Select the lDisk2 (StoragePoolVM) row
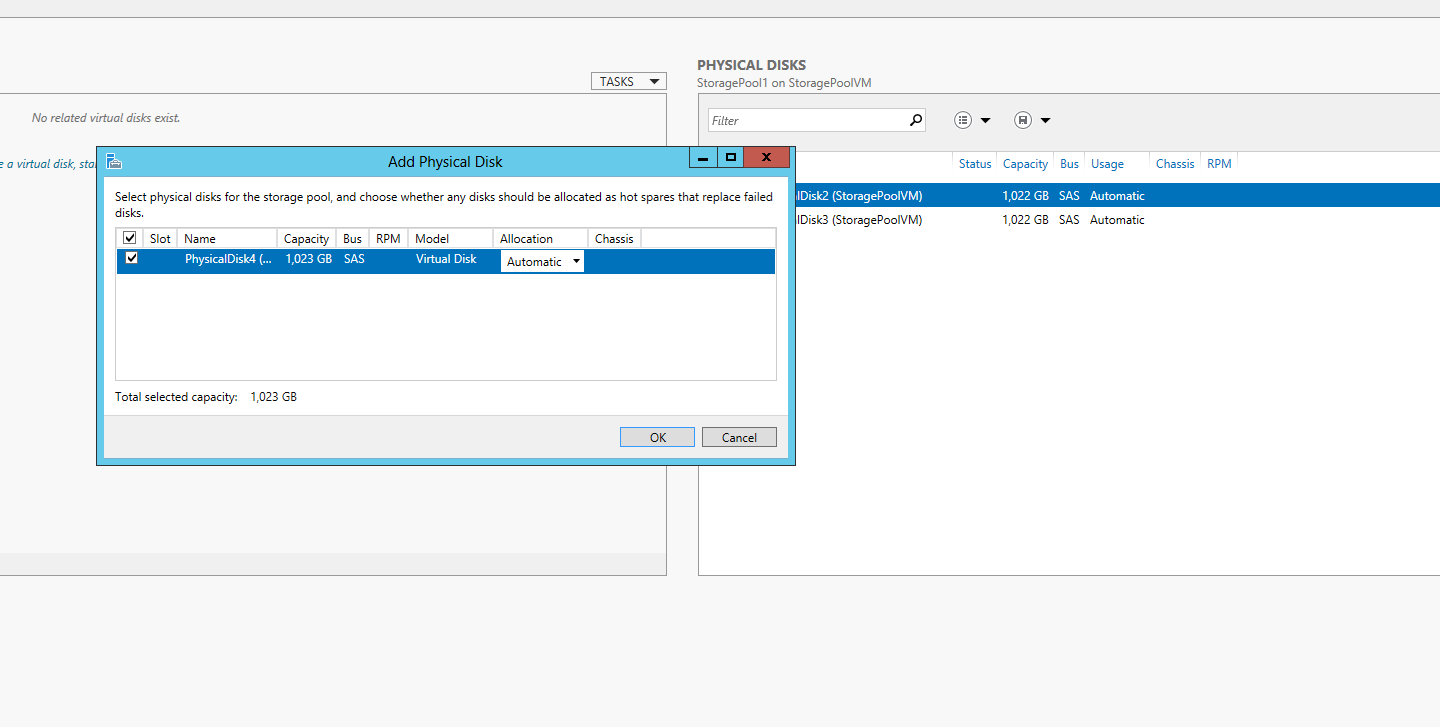 coord(1069,196)
